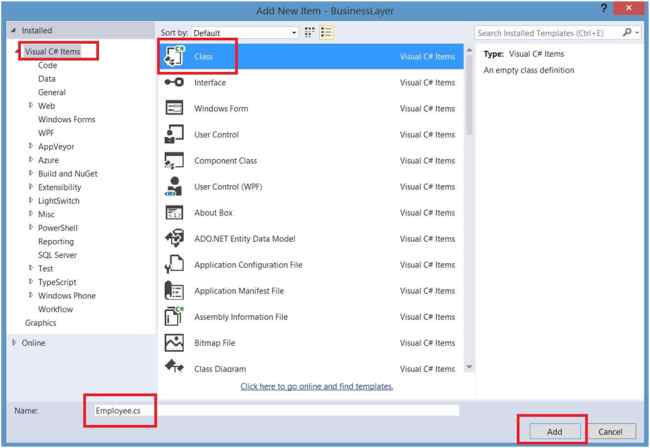Screen dimensions: 650x448
Task: Click the About Box template icon
Action: pos(174,213)
